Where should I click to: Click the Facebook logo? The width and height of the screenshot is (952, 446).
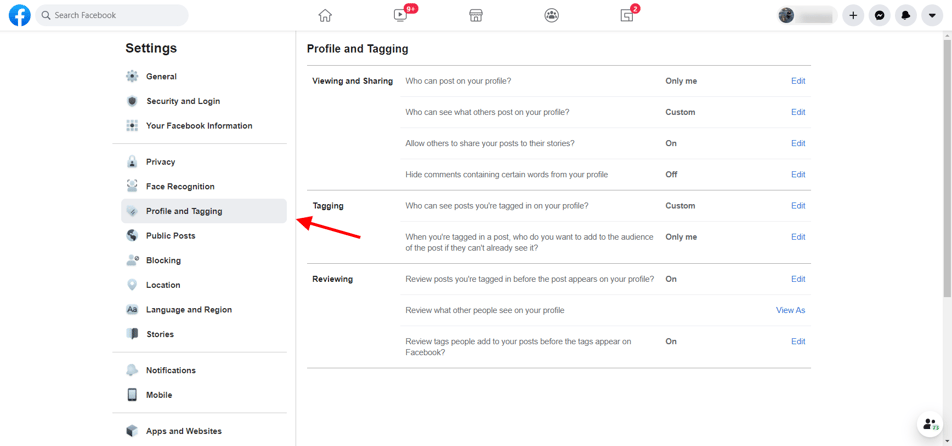coord(19,15)
